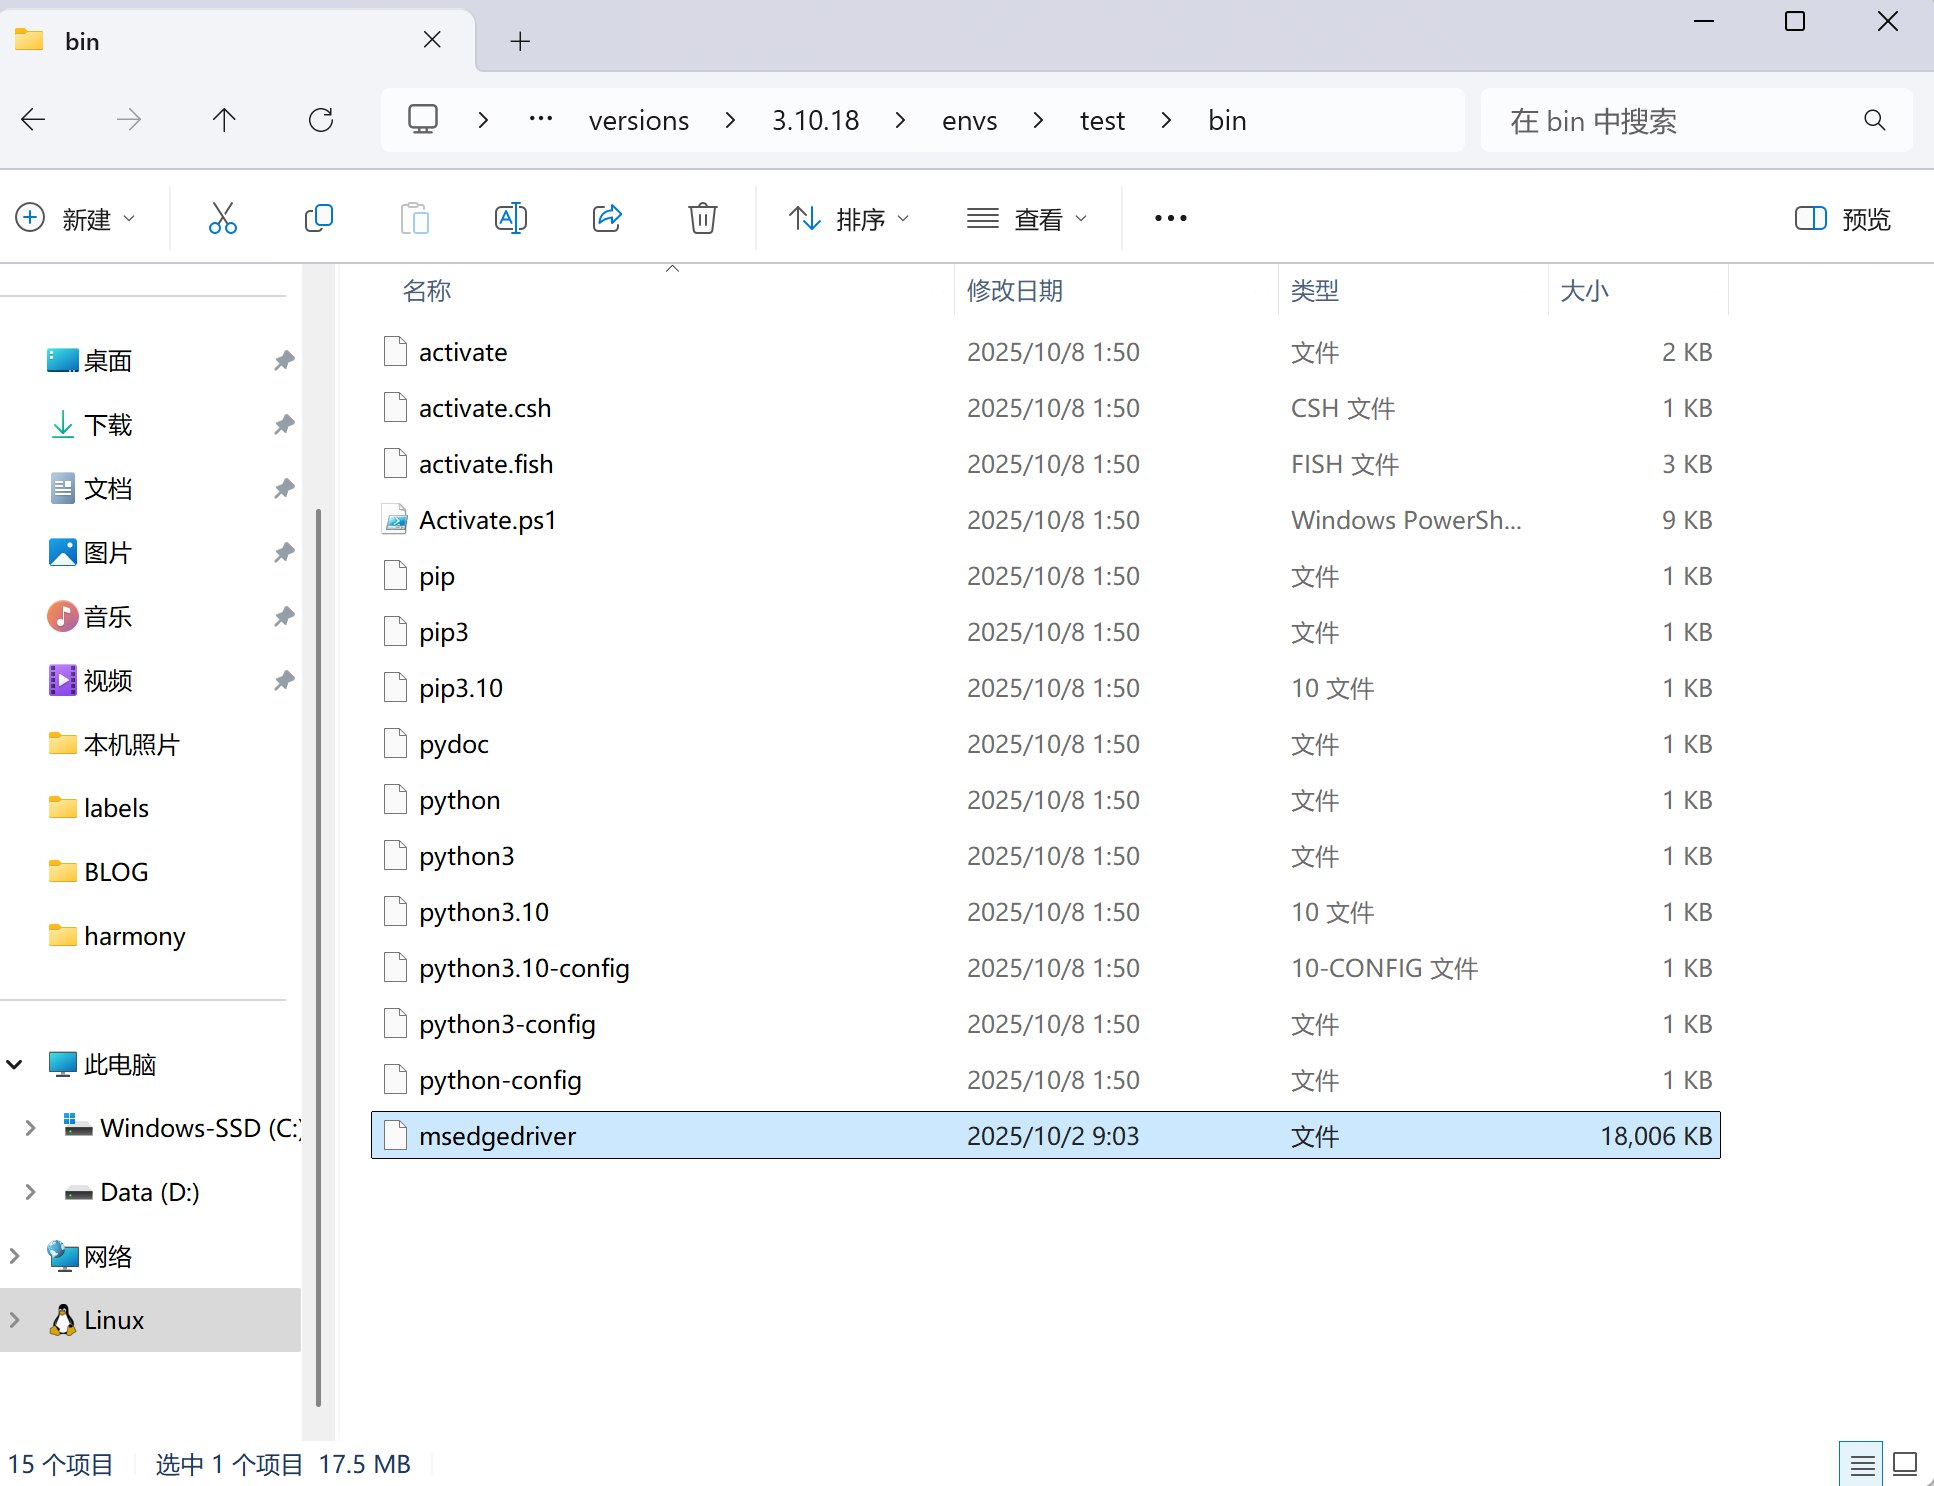Click the envs breadcrumb segment
Viewport: 1934px width, 1486px height.
coord(969,121)
